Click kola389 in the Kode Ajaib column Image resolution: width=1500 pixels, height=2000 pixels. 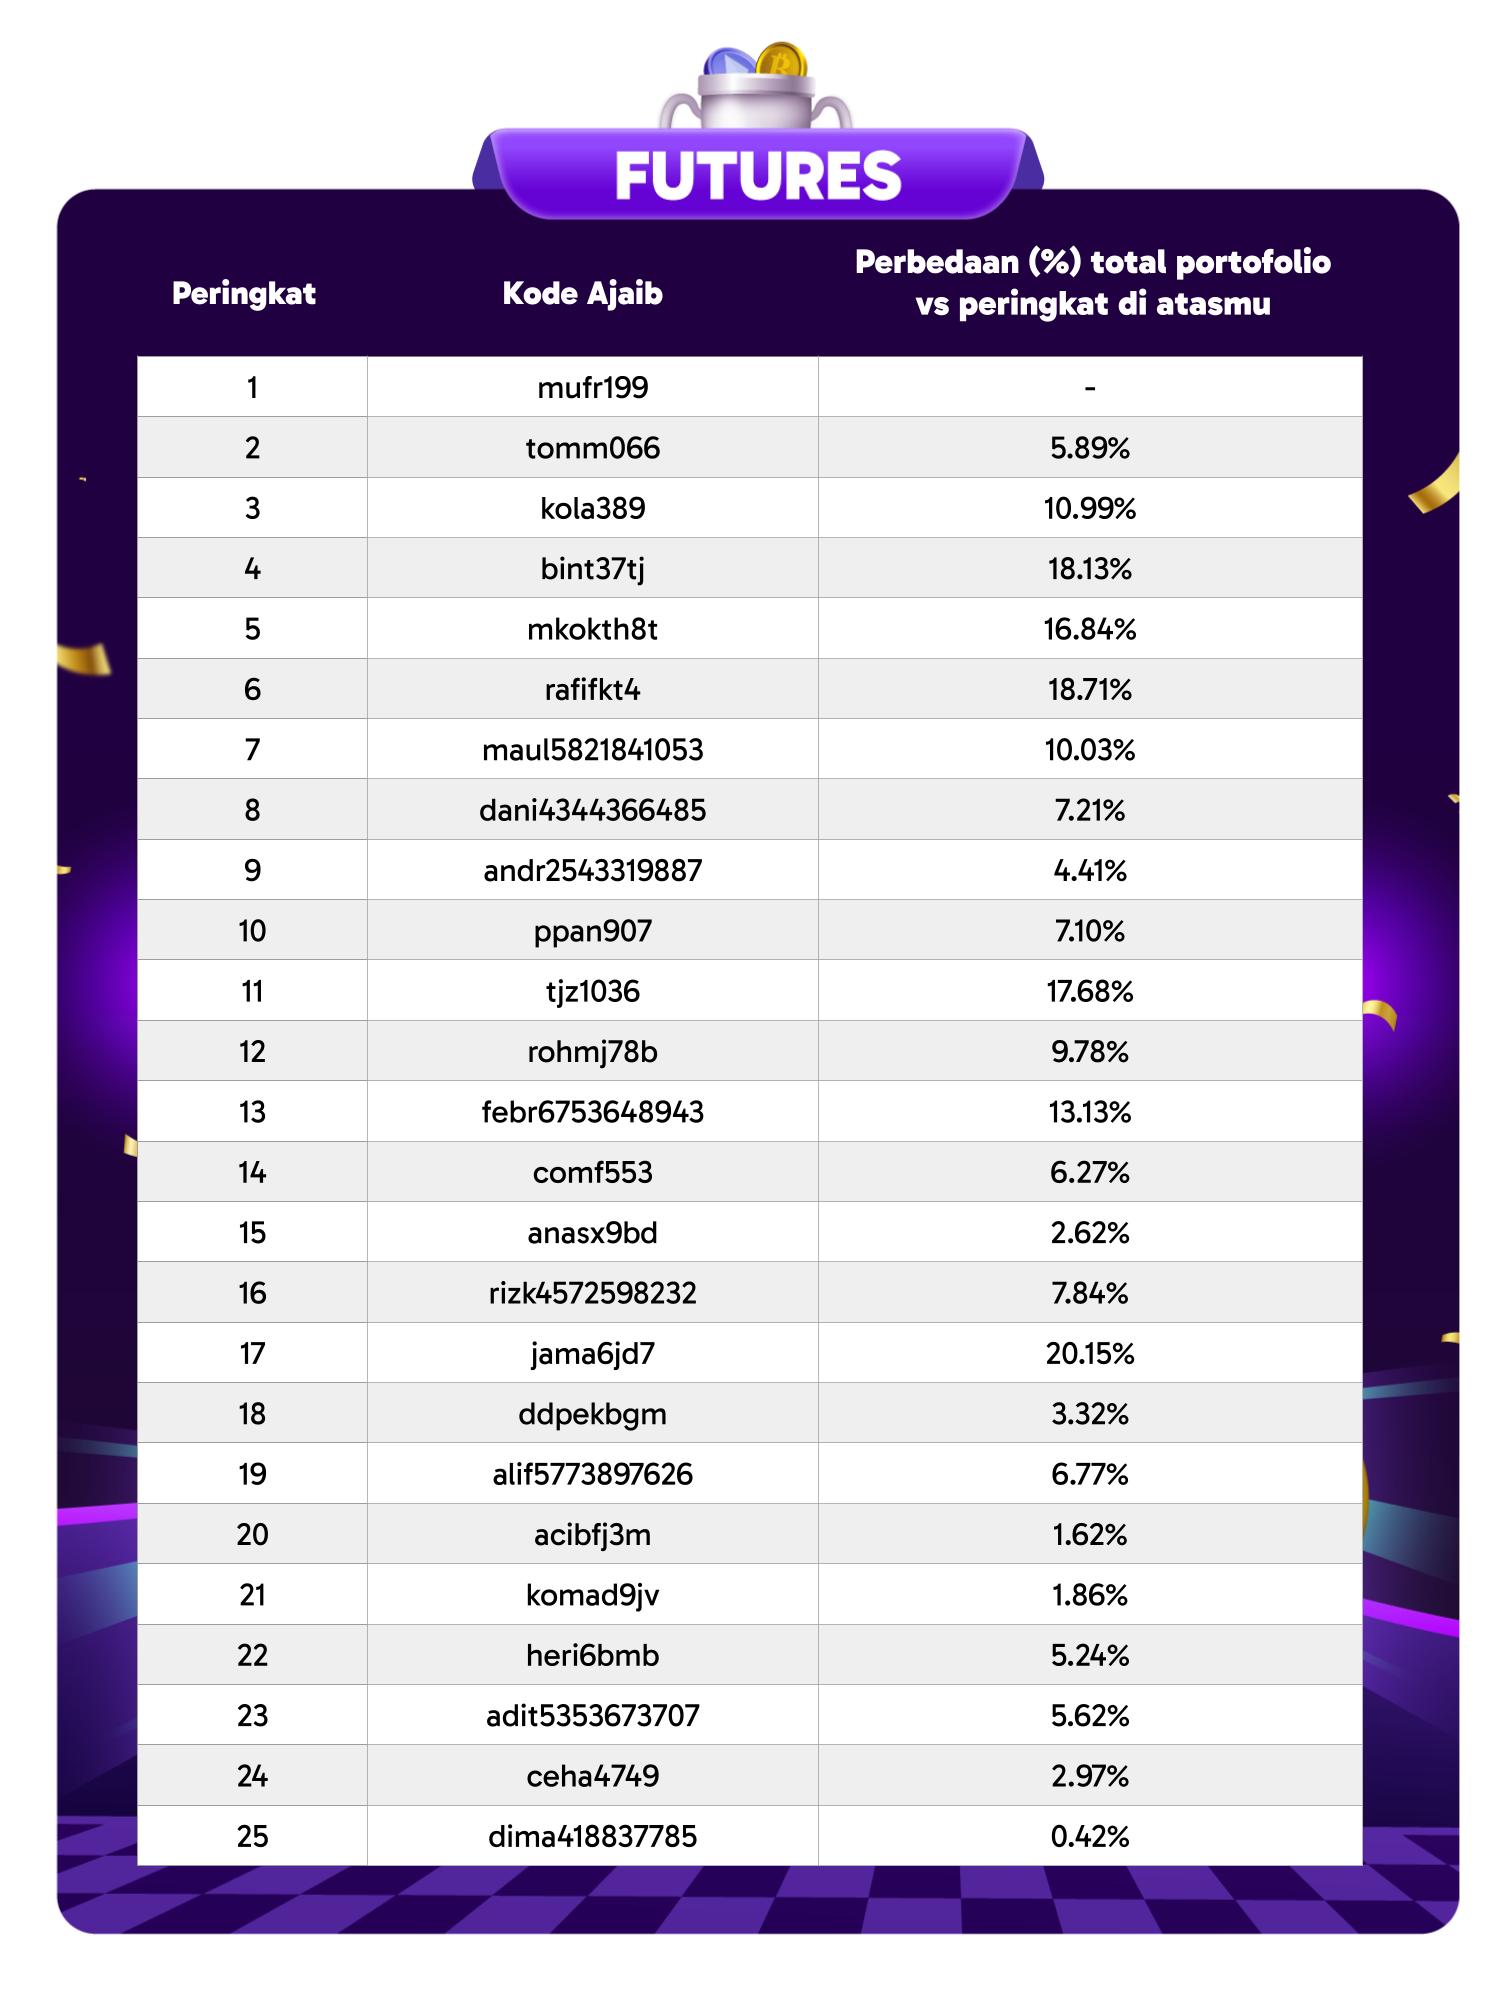[x=593, y=508]
